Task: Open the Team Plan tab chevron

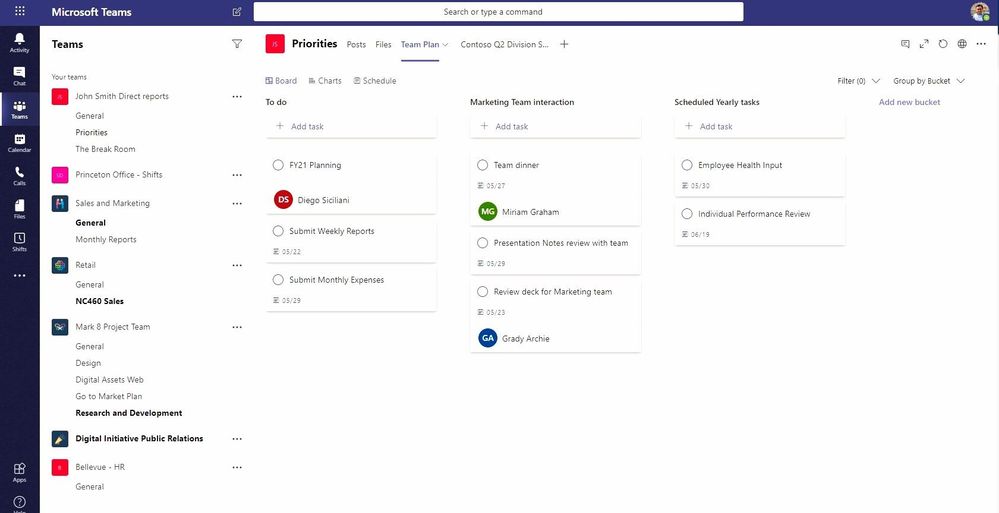Action: (x=445, y=45)
